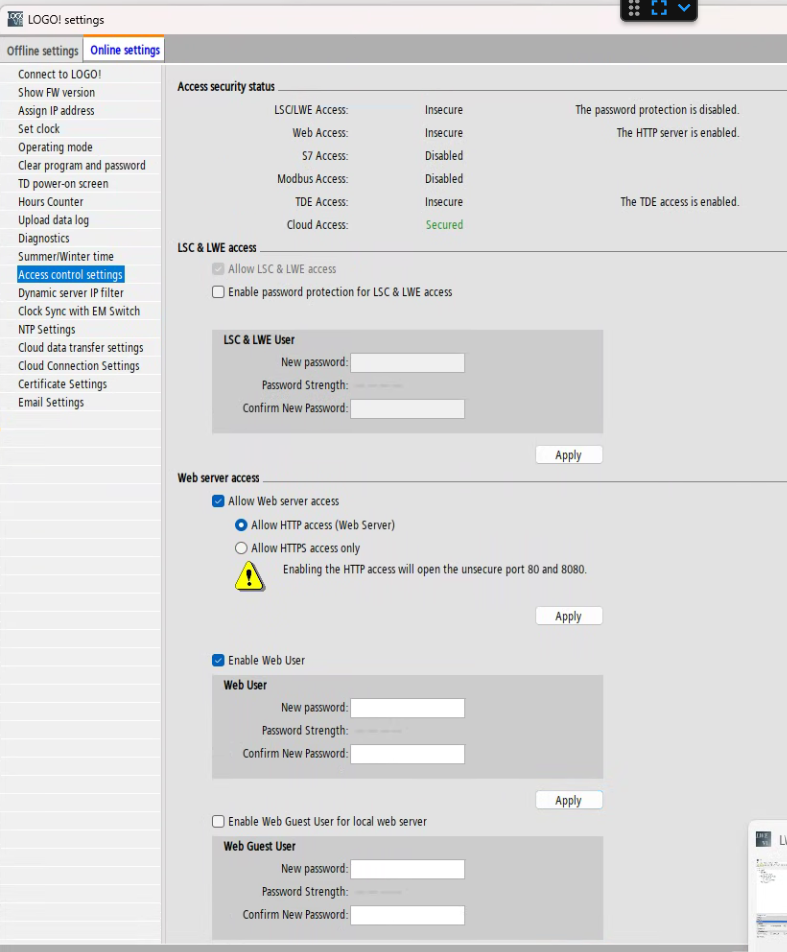Image resolution: width=787 pixels, height=952 pixels.
Task: Enable password protection for LSC & LWE access
Action: [218, 292]
